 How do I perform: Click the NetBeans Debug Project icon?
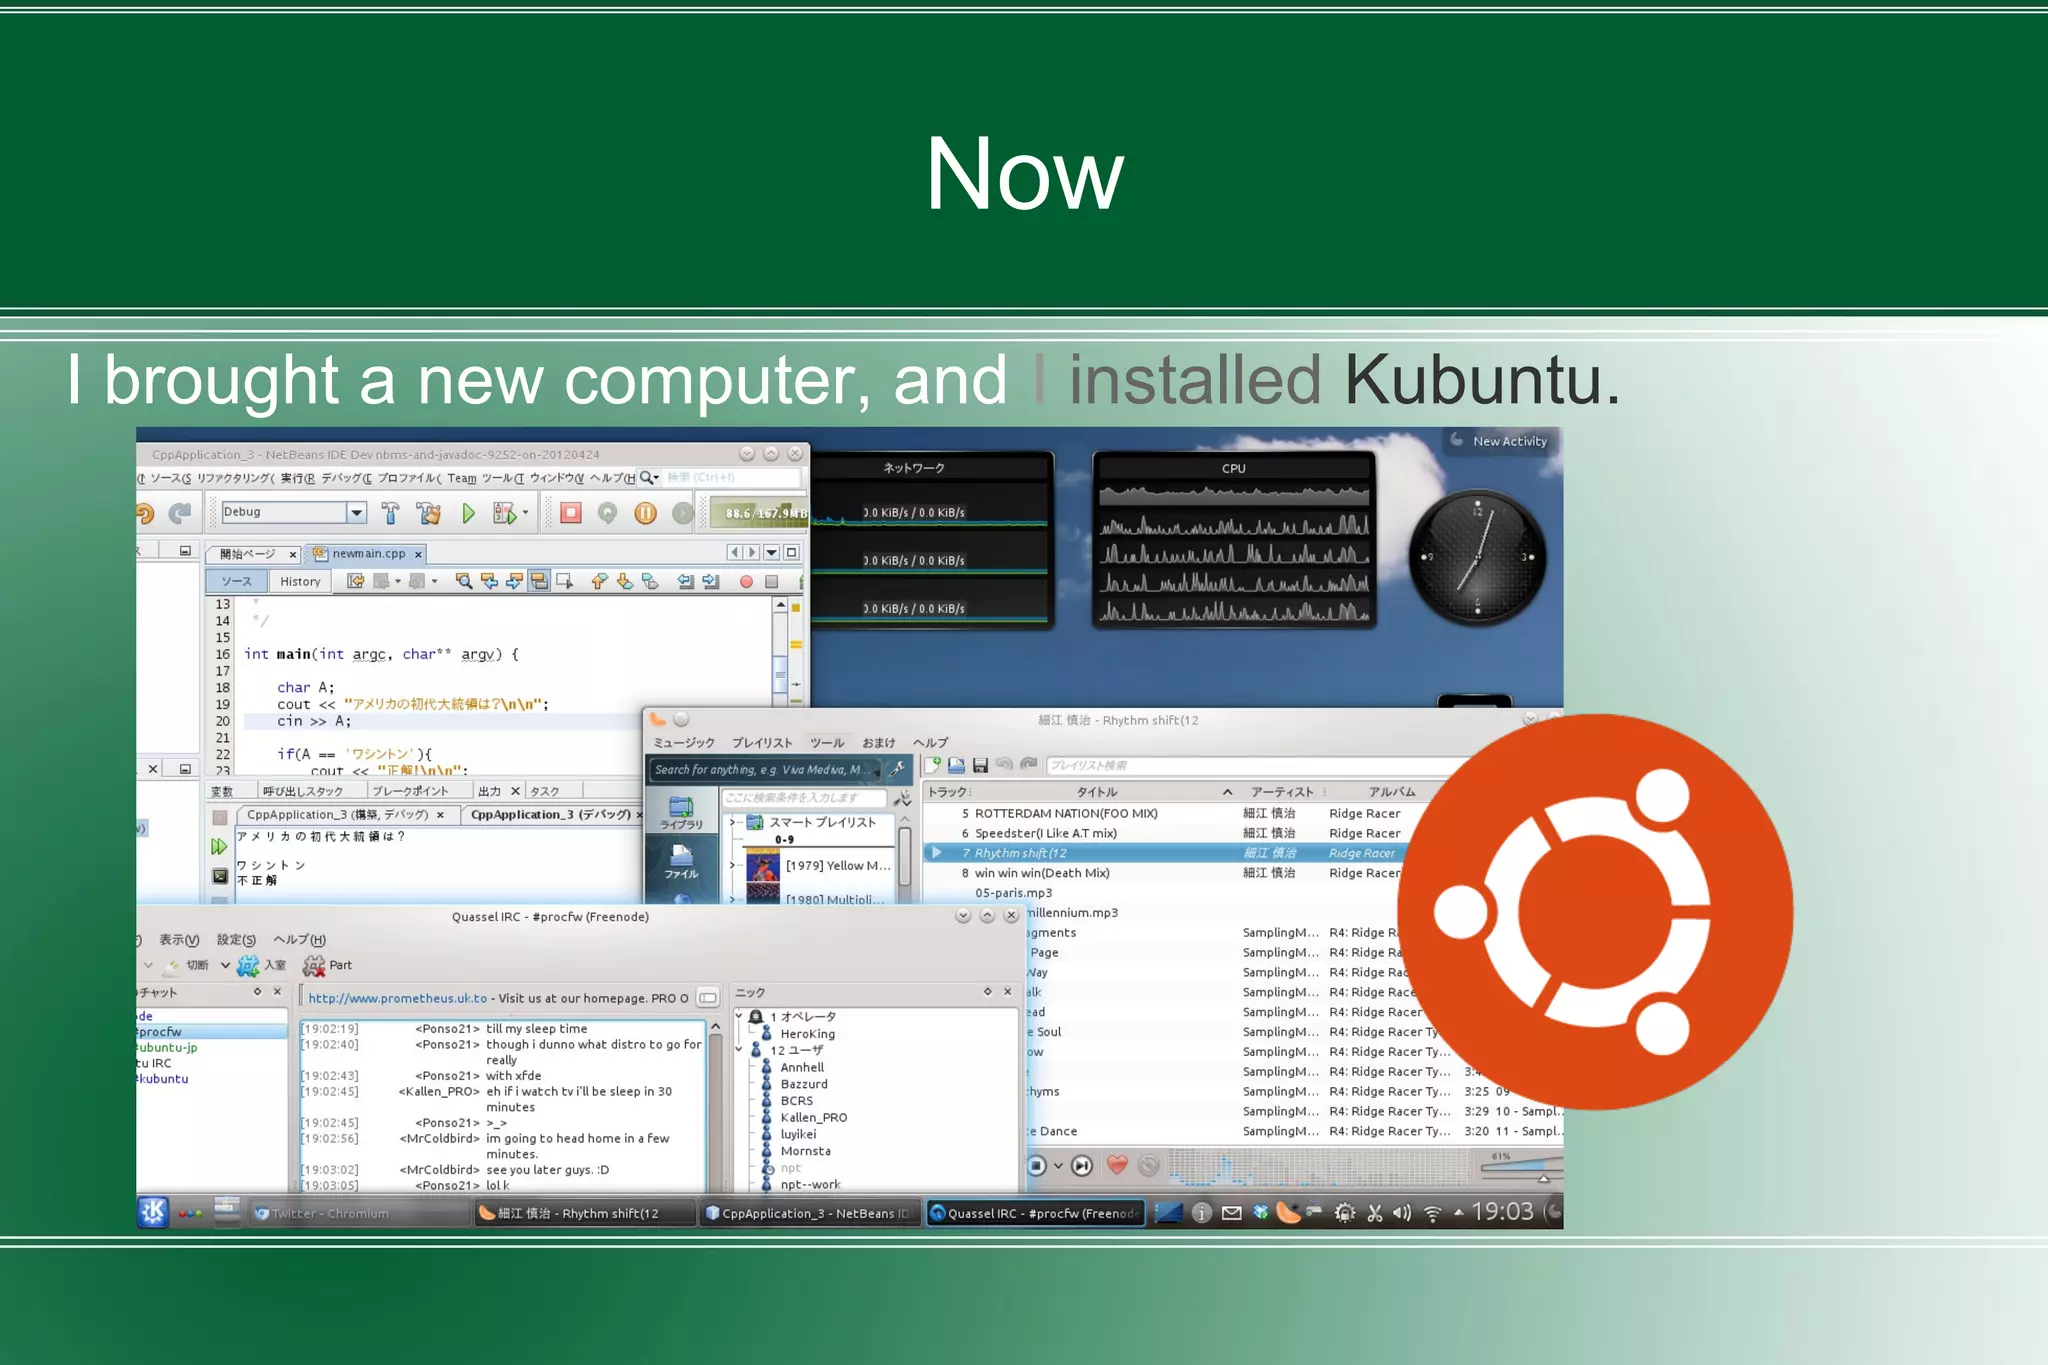pyautogui.click(x=504, y=513)
